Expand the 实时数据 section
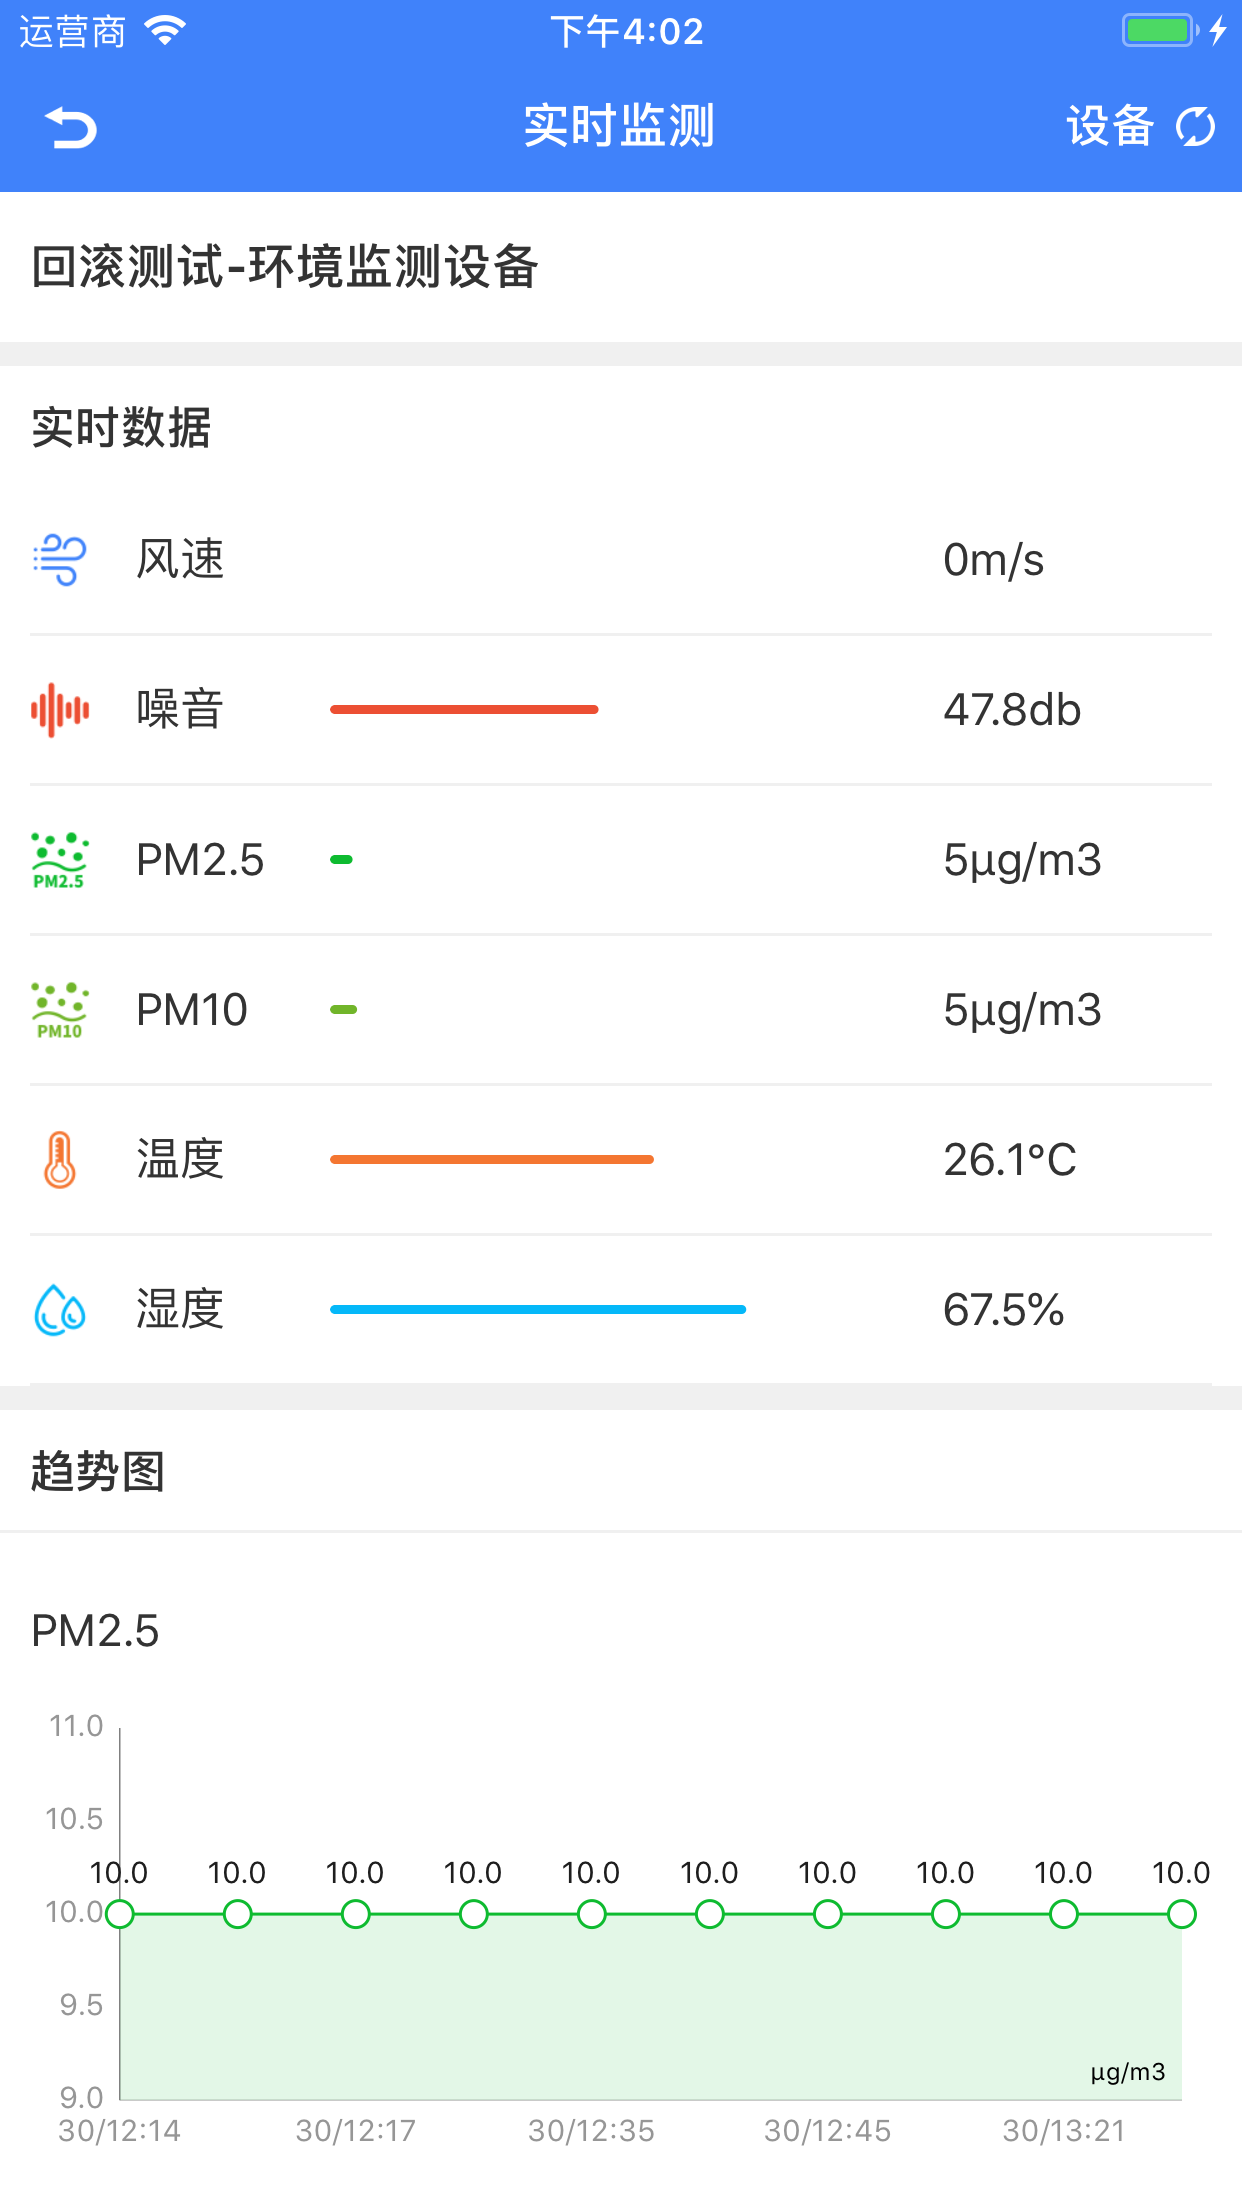 (120, 428)
